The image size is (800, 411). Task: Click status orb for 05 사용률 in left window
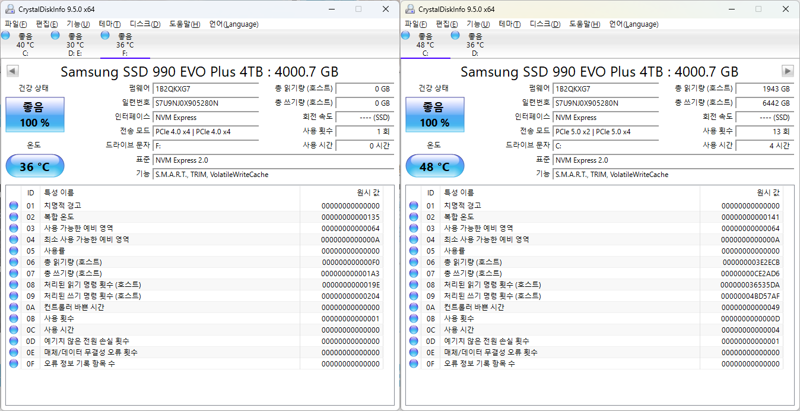[x=13, y=251]
